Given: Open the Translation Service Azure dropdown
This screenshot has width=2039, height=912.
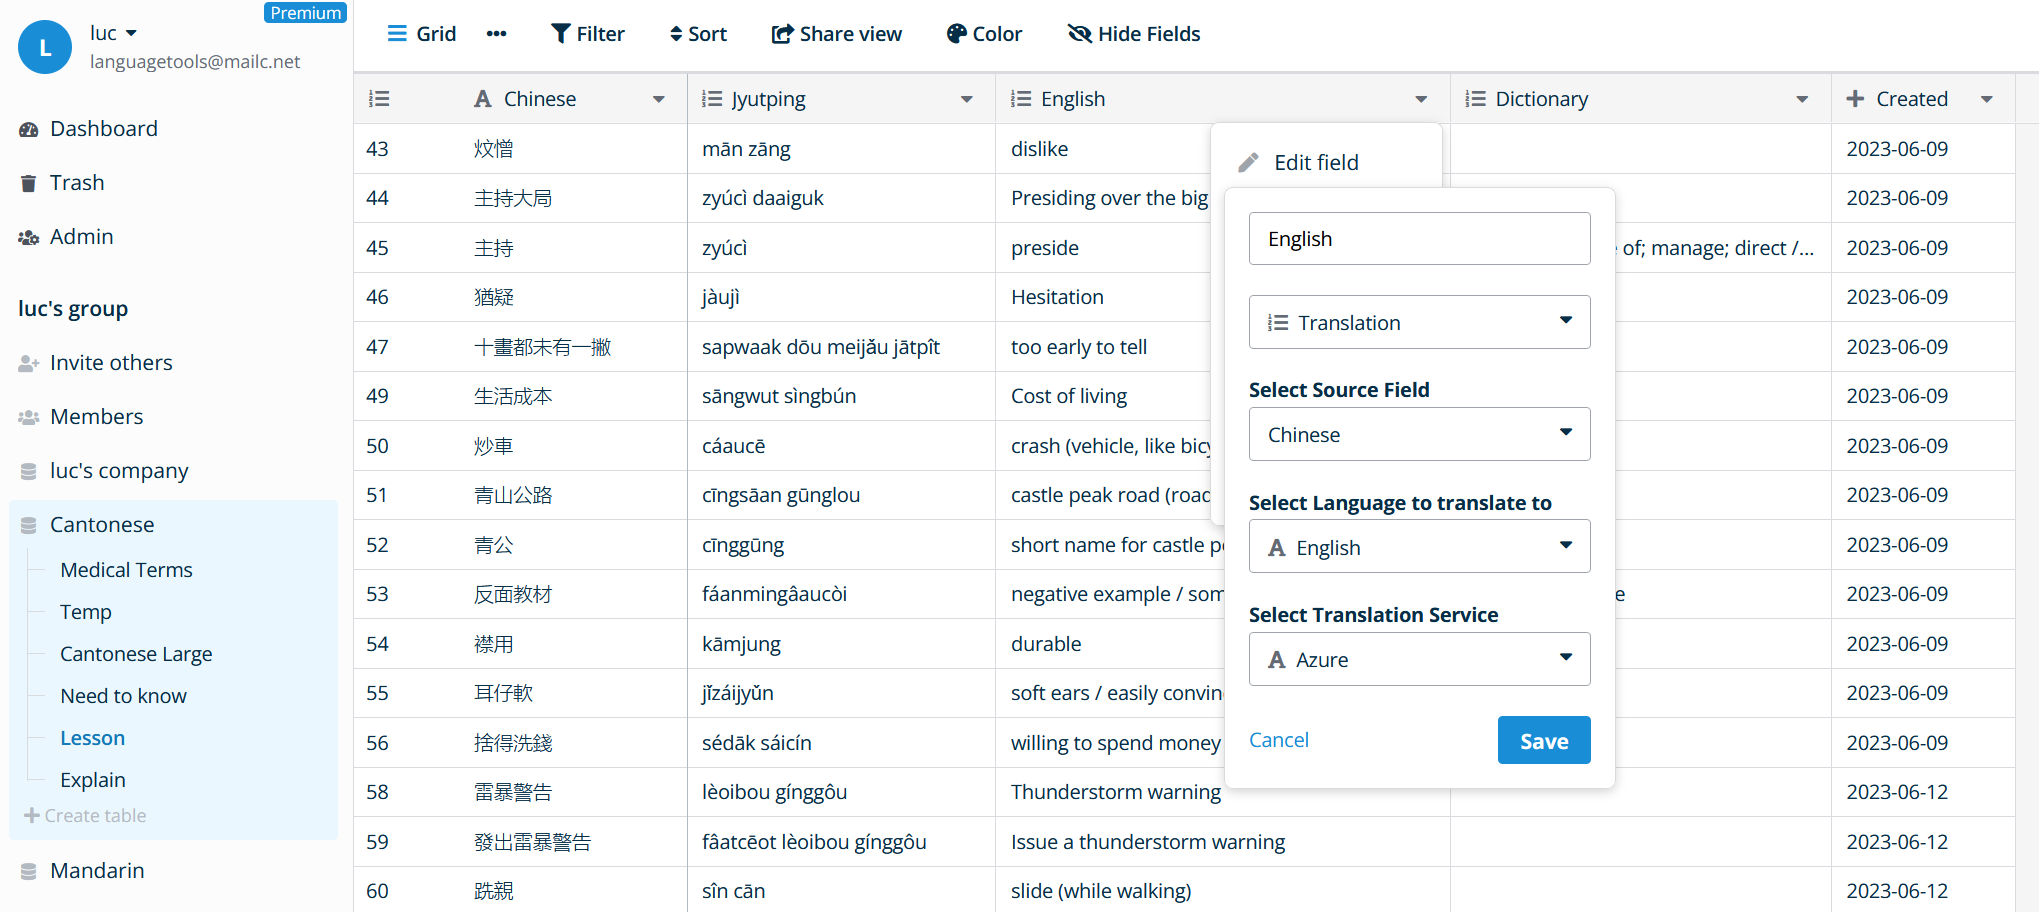Looking at the screenshot, I should point(1419,659).
